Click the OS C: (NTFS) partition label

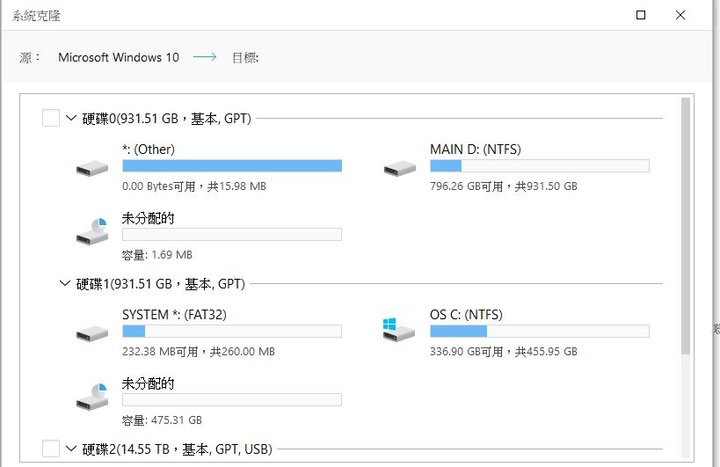point(466,315)
